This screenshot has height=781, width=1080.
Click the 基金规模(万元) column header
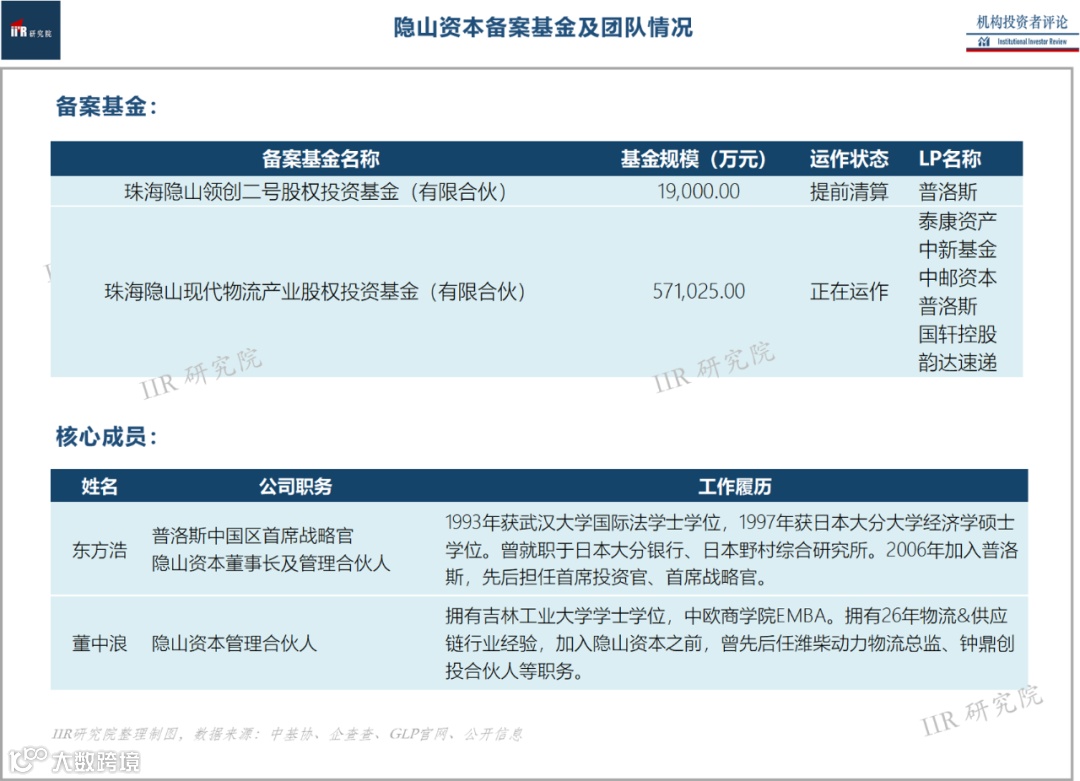693,159
